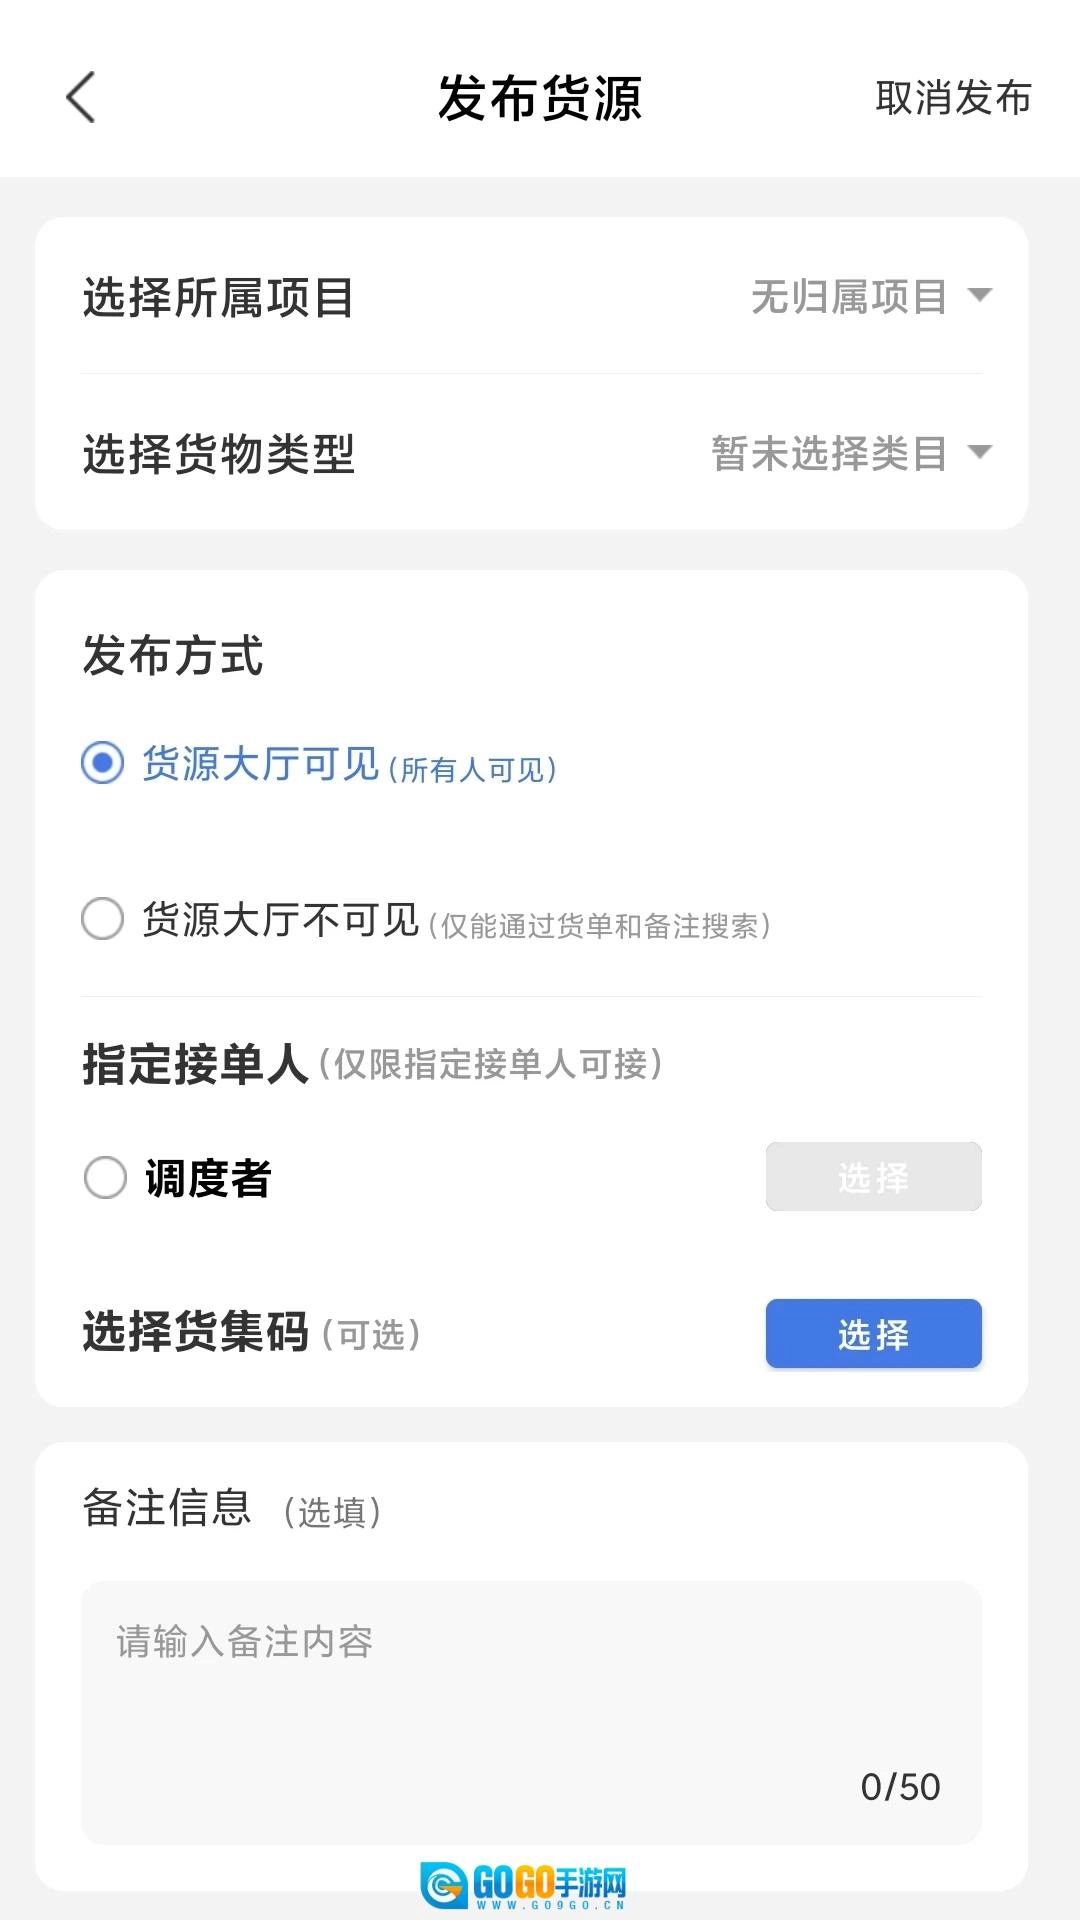The width and height of the screenshot is (1080, 1920).
Task: Tap the 调度者 label text
Action: point(208,1178)
